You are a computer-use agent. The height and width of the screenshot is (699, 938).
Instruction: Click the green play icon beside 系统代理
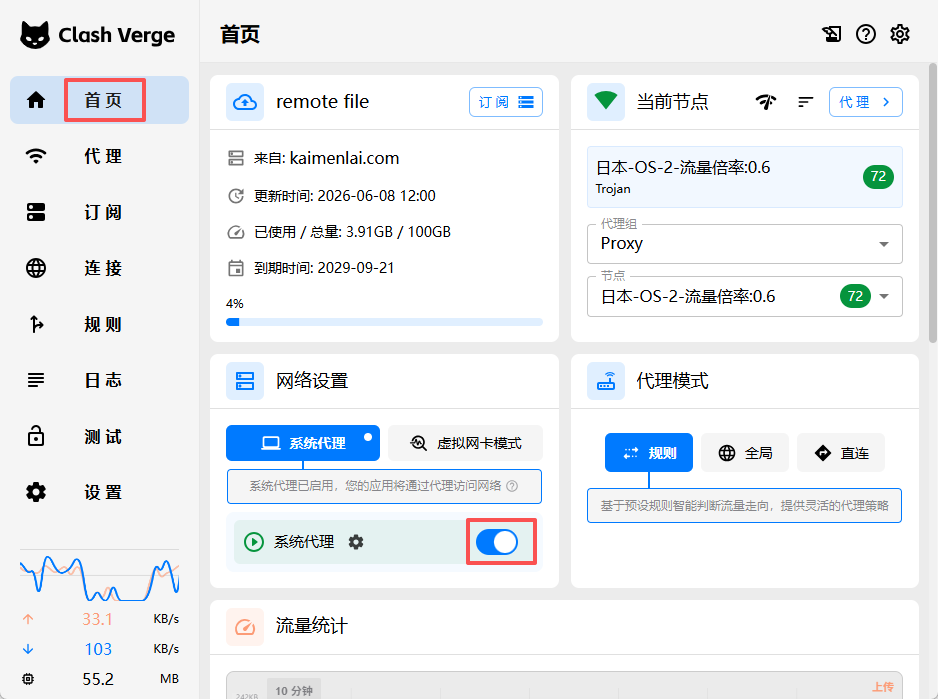(254, 542)
